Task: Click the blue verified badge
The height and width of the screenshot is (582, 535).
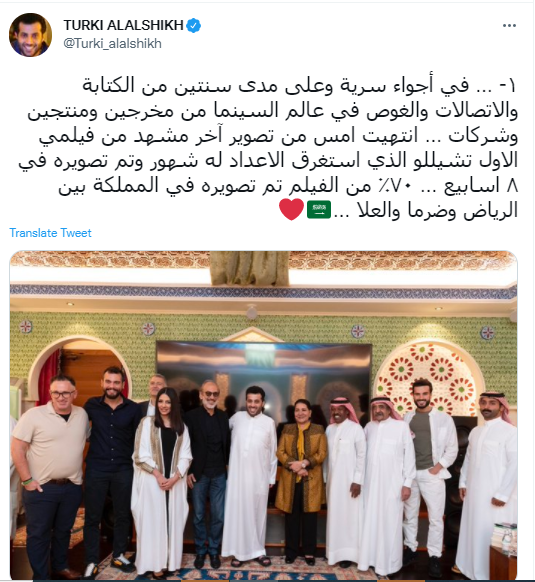Action: point(193,26)
